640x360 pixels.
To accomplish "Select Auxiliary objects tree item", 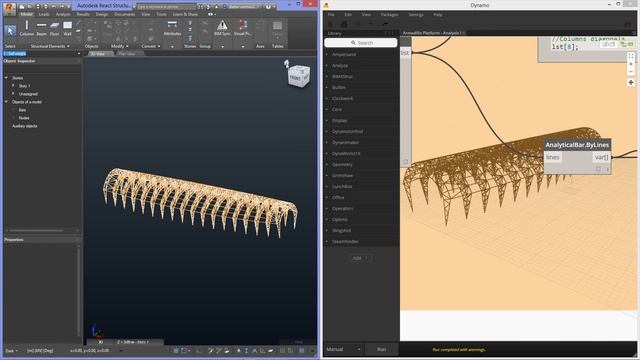I will pos(24,126).
